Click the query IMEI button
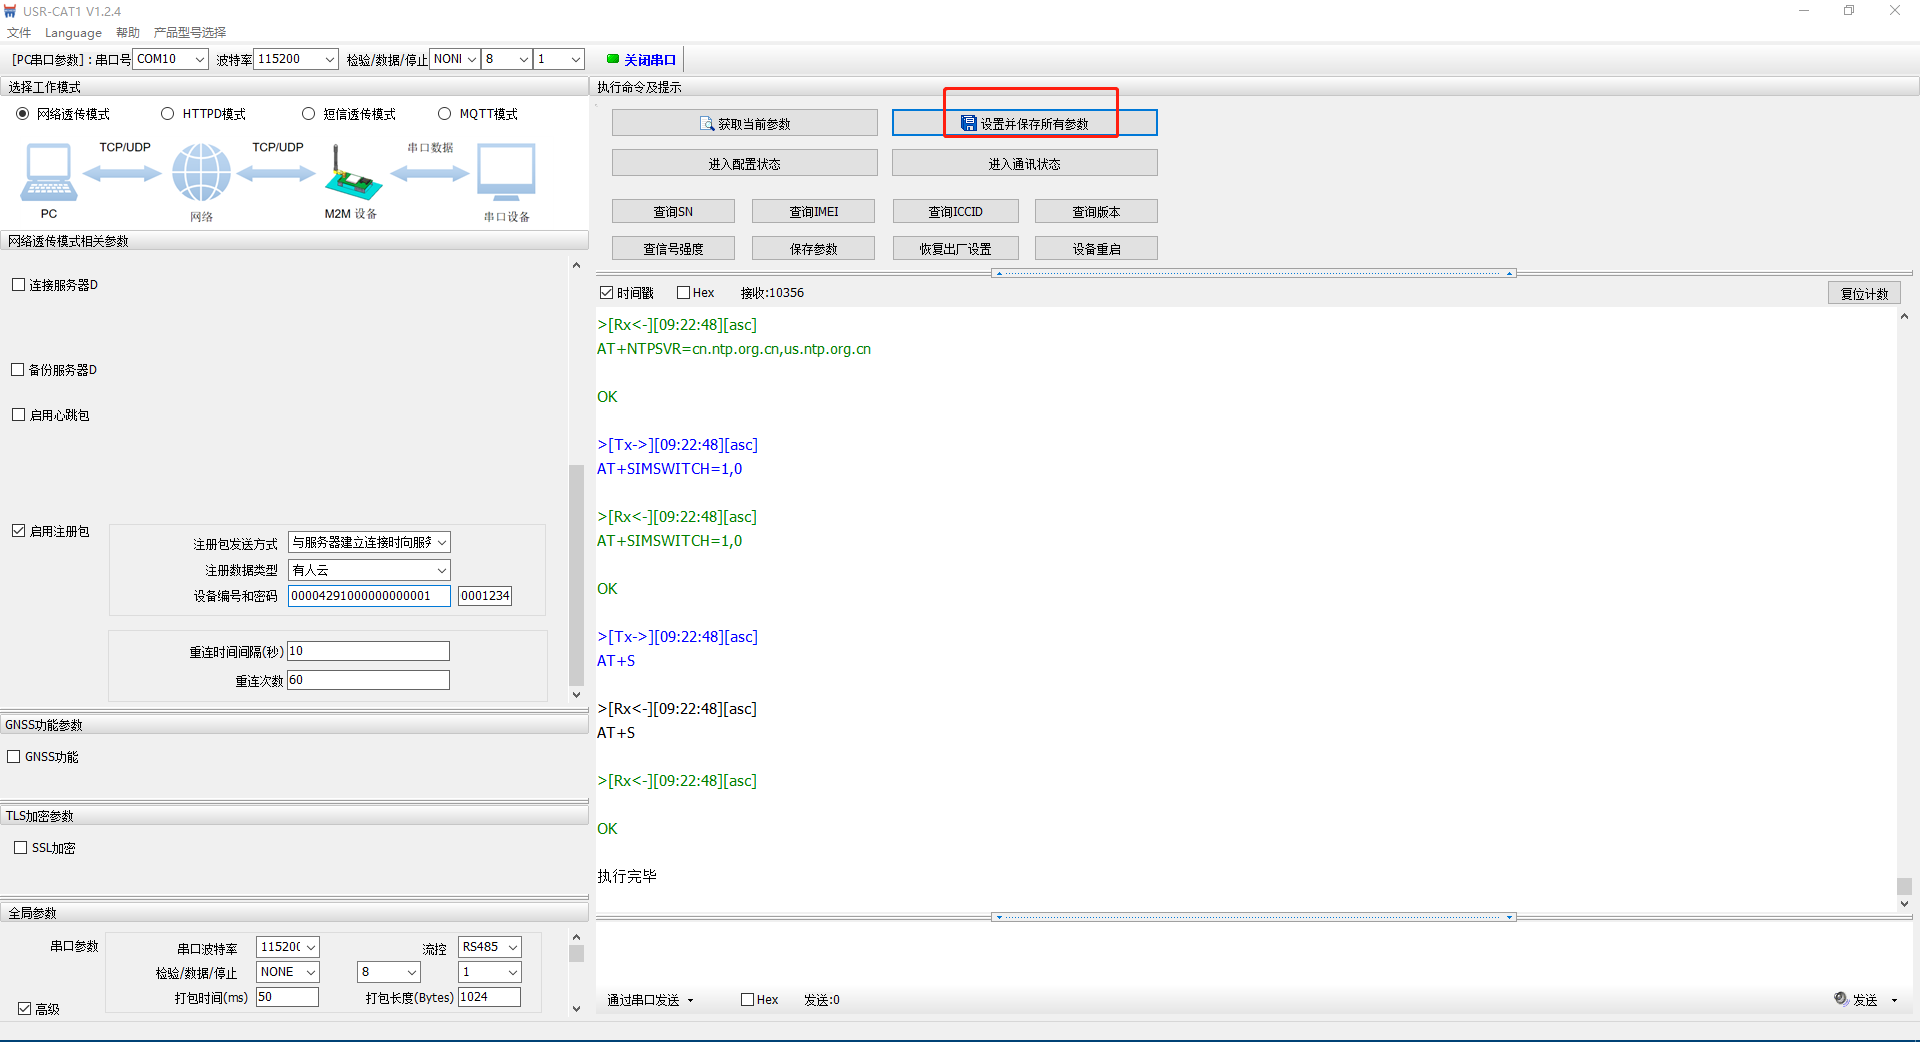 click(813, 212)
